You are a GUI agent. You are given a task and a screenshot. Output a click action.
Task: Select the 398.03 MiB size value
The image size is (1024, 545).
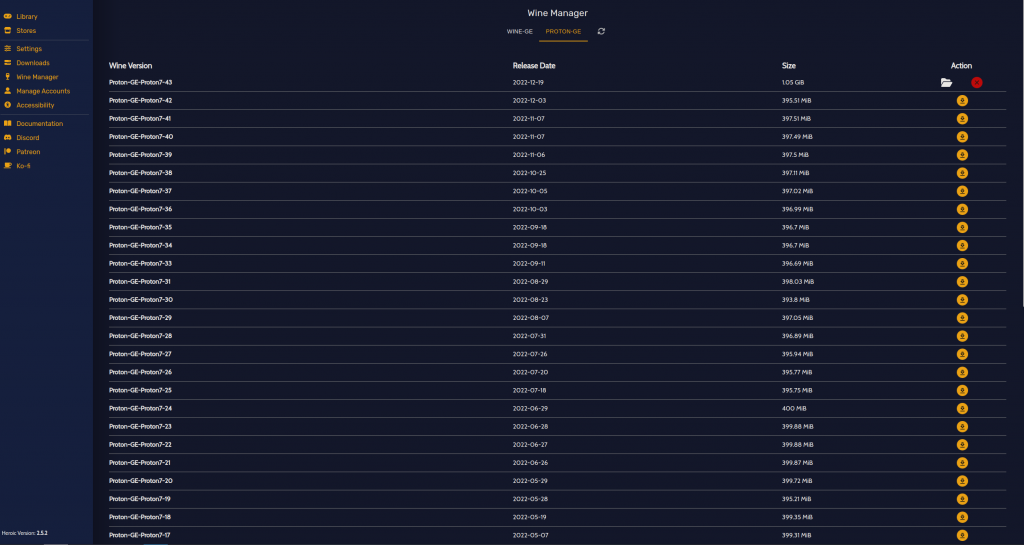click(x=797, y=282)
